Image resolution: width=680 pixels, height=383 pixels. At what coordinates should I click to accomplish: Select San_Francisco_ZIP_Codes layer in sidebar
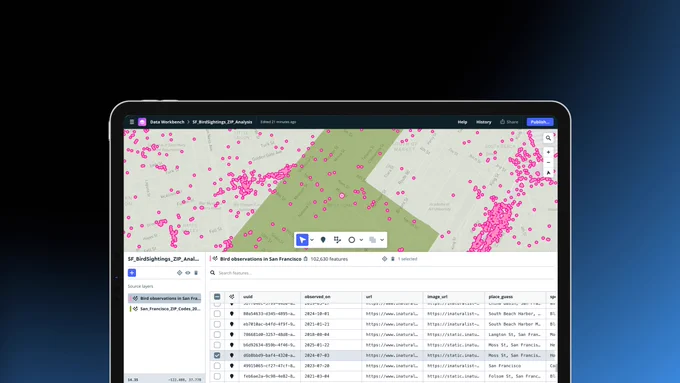[x=165, y=309]
